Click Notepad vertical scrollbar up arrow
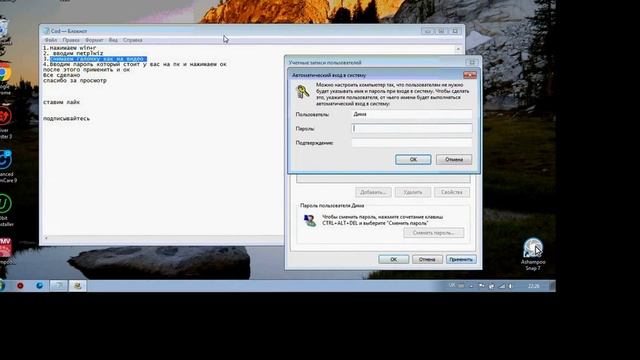The width and height of the screenshot is (640, 360). click(458, 49)
